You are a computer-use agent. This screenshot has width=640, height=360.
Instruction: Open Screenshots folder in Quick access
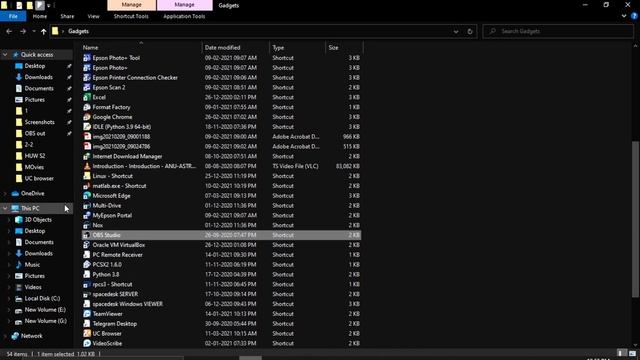click(x=39, y=122)
